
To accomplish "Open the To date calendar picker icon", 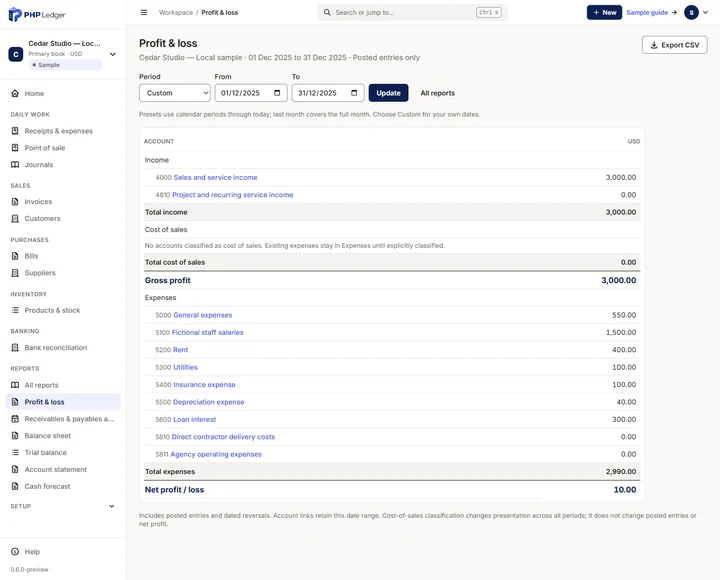I will point(354,93).
